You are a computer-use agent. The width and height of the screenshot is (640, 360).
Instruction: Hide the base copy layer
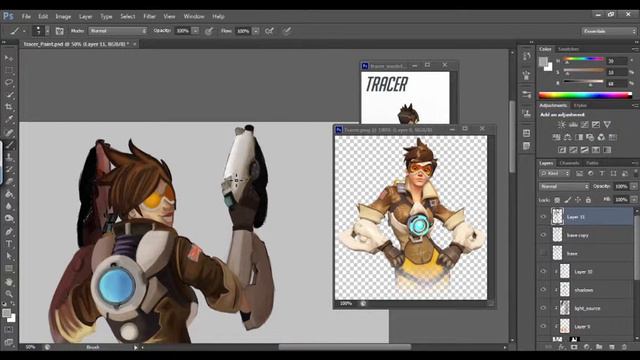coord(543,235)
